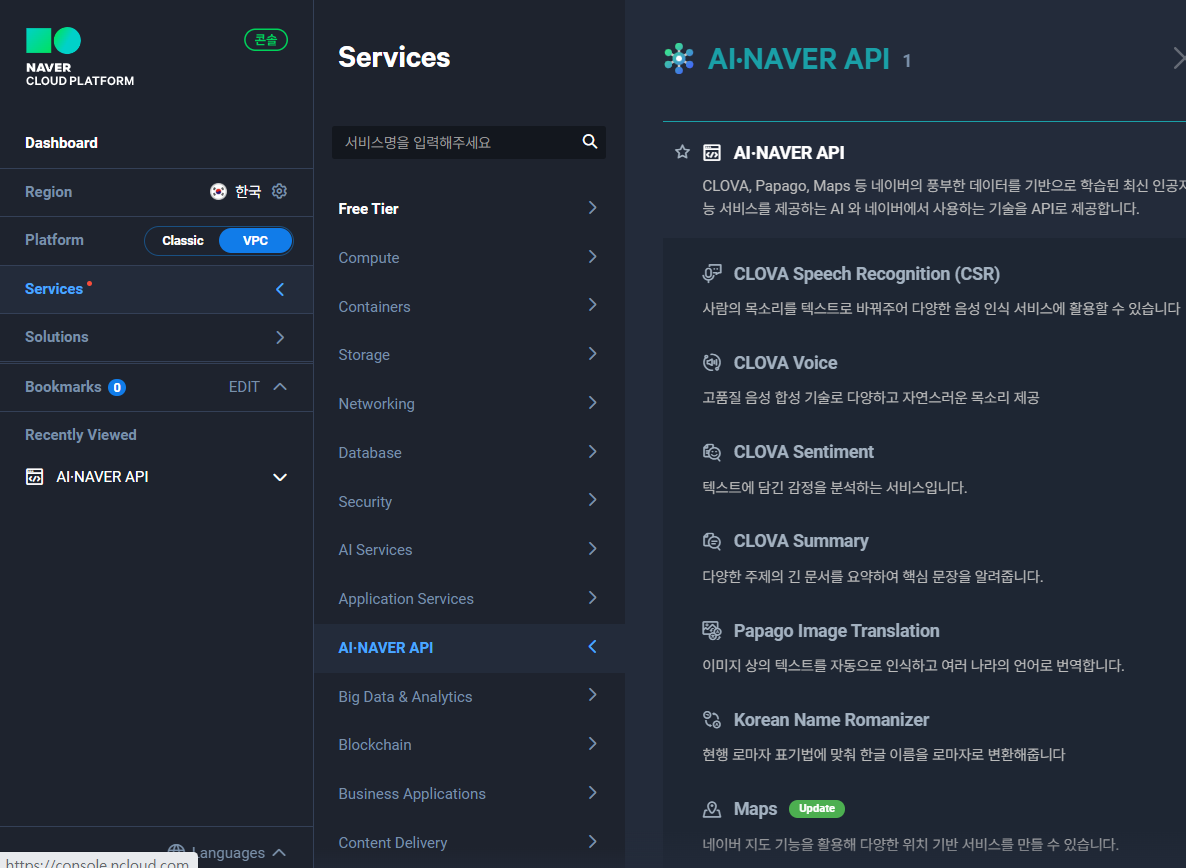Image resolution: width=1186 pixels, height=868 pixels.
Task: Select the Containers category
Action: coord(469,306)
